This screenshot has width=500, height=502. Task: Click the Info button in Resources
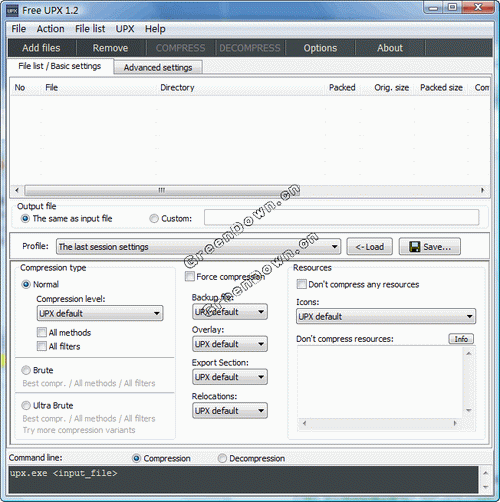(x=461, y=339)
